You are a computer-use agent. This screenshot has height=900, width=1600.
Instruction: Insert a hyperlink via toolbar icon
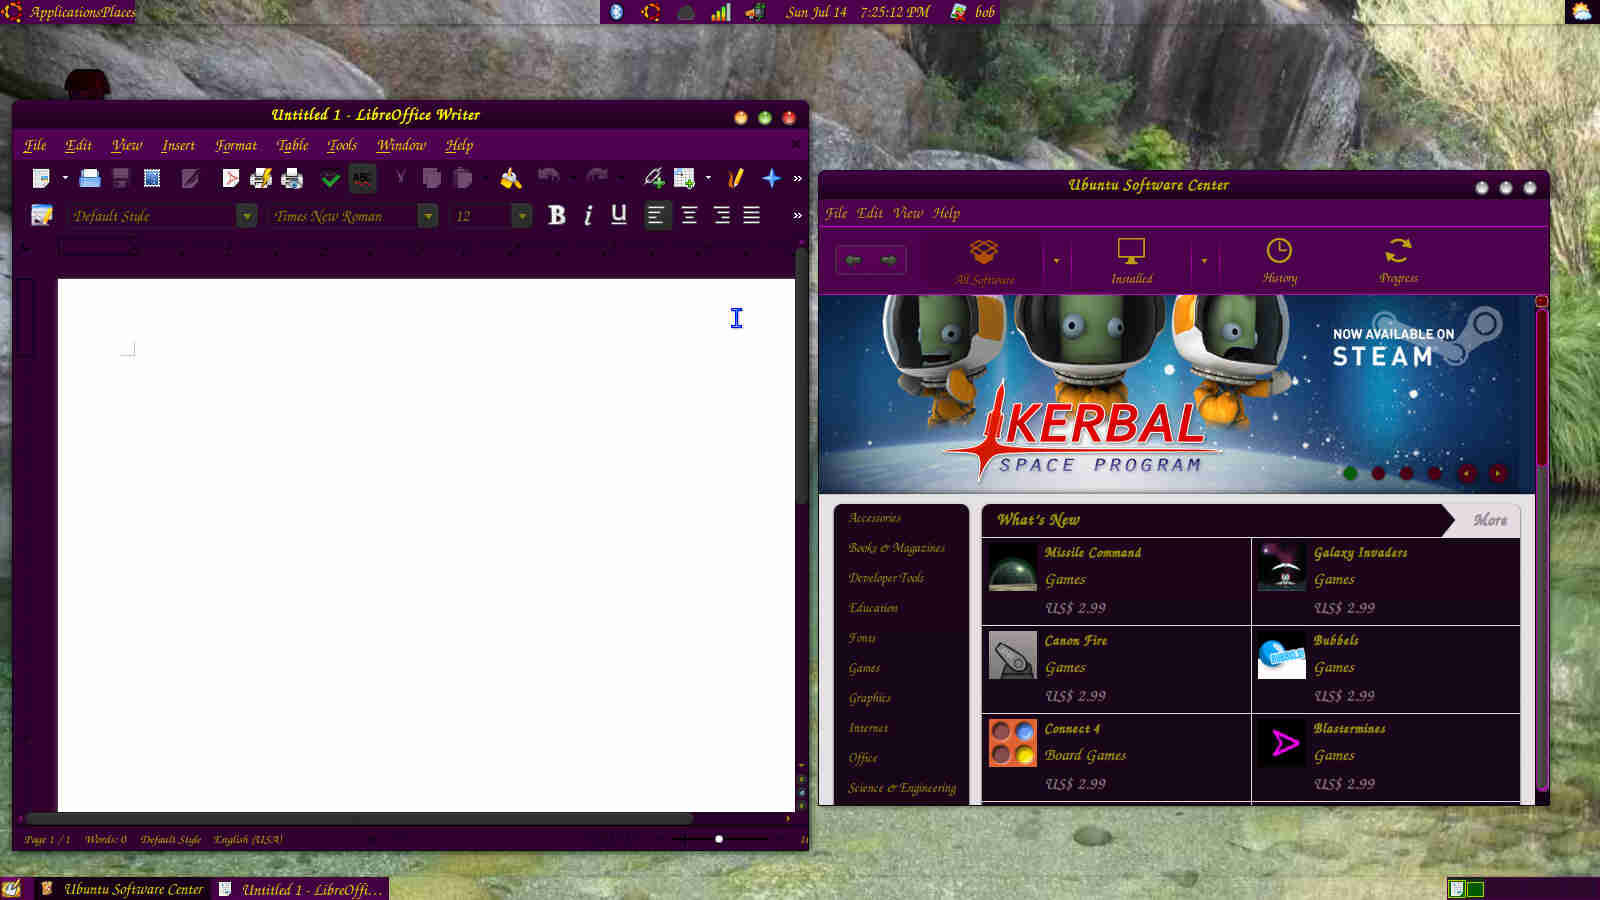coord(653,178)
